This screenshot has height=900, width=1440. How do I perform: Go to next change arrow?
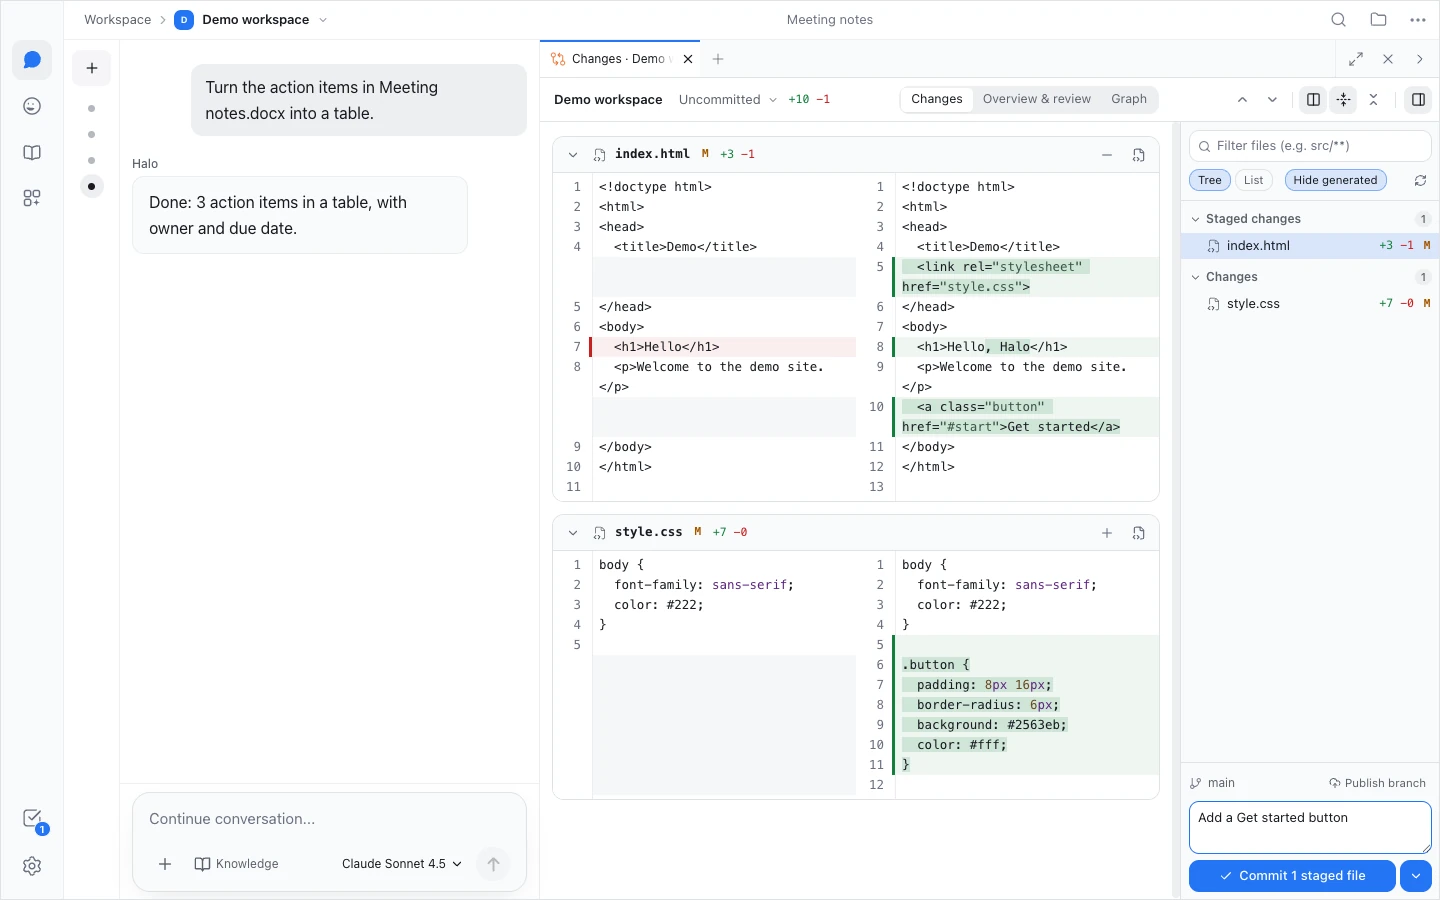click(1272, 99)
